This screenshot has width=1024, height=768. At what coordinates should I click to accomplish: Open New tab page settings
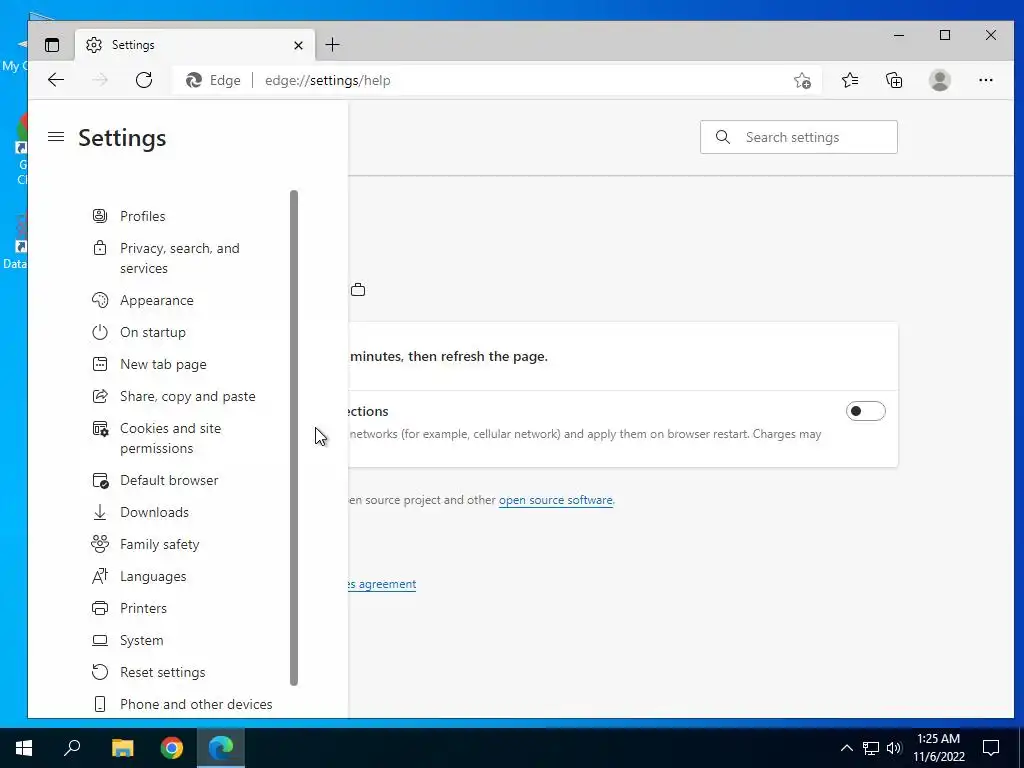pyautogui.click(x=163, y=364)
